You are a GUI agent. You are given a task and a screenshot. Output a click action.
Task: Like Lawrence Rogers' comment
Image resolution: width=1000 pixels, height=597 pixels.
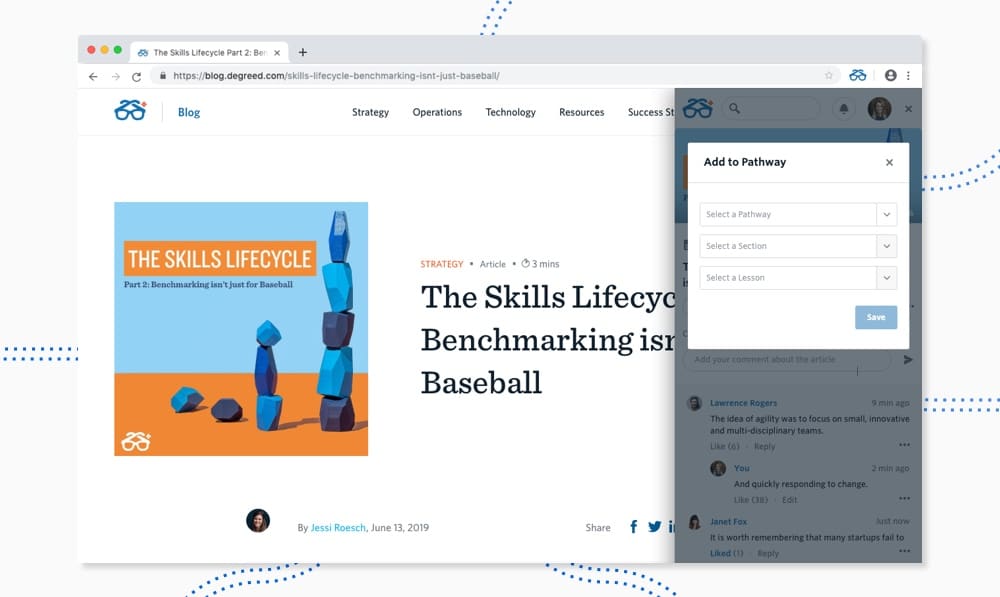(x=724, y=446)
